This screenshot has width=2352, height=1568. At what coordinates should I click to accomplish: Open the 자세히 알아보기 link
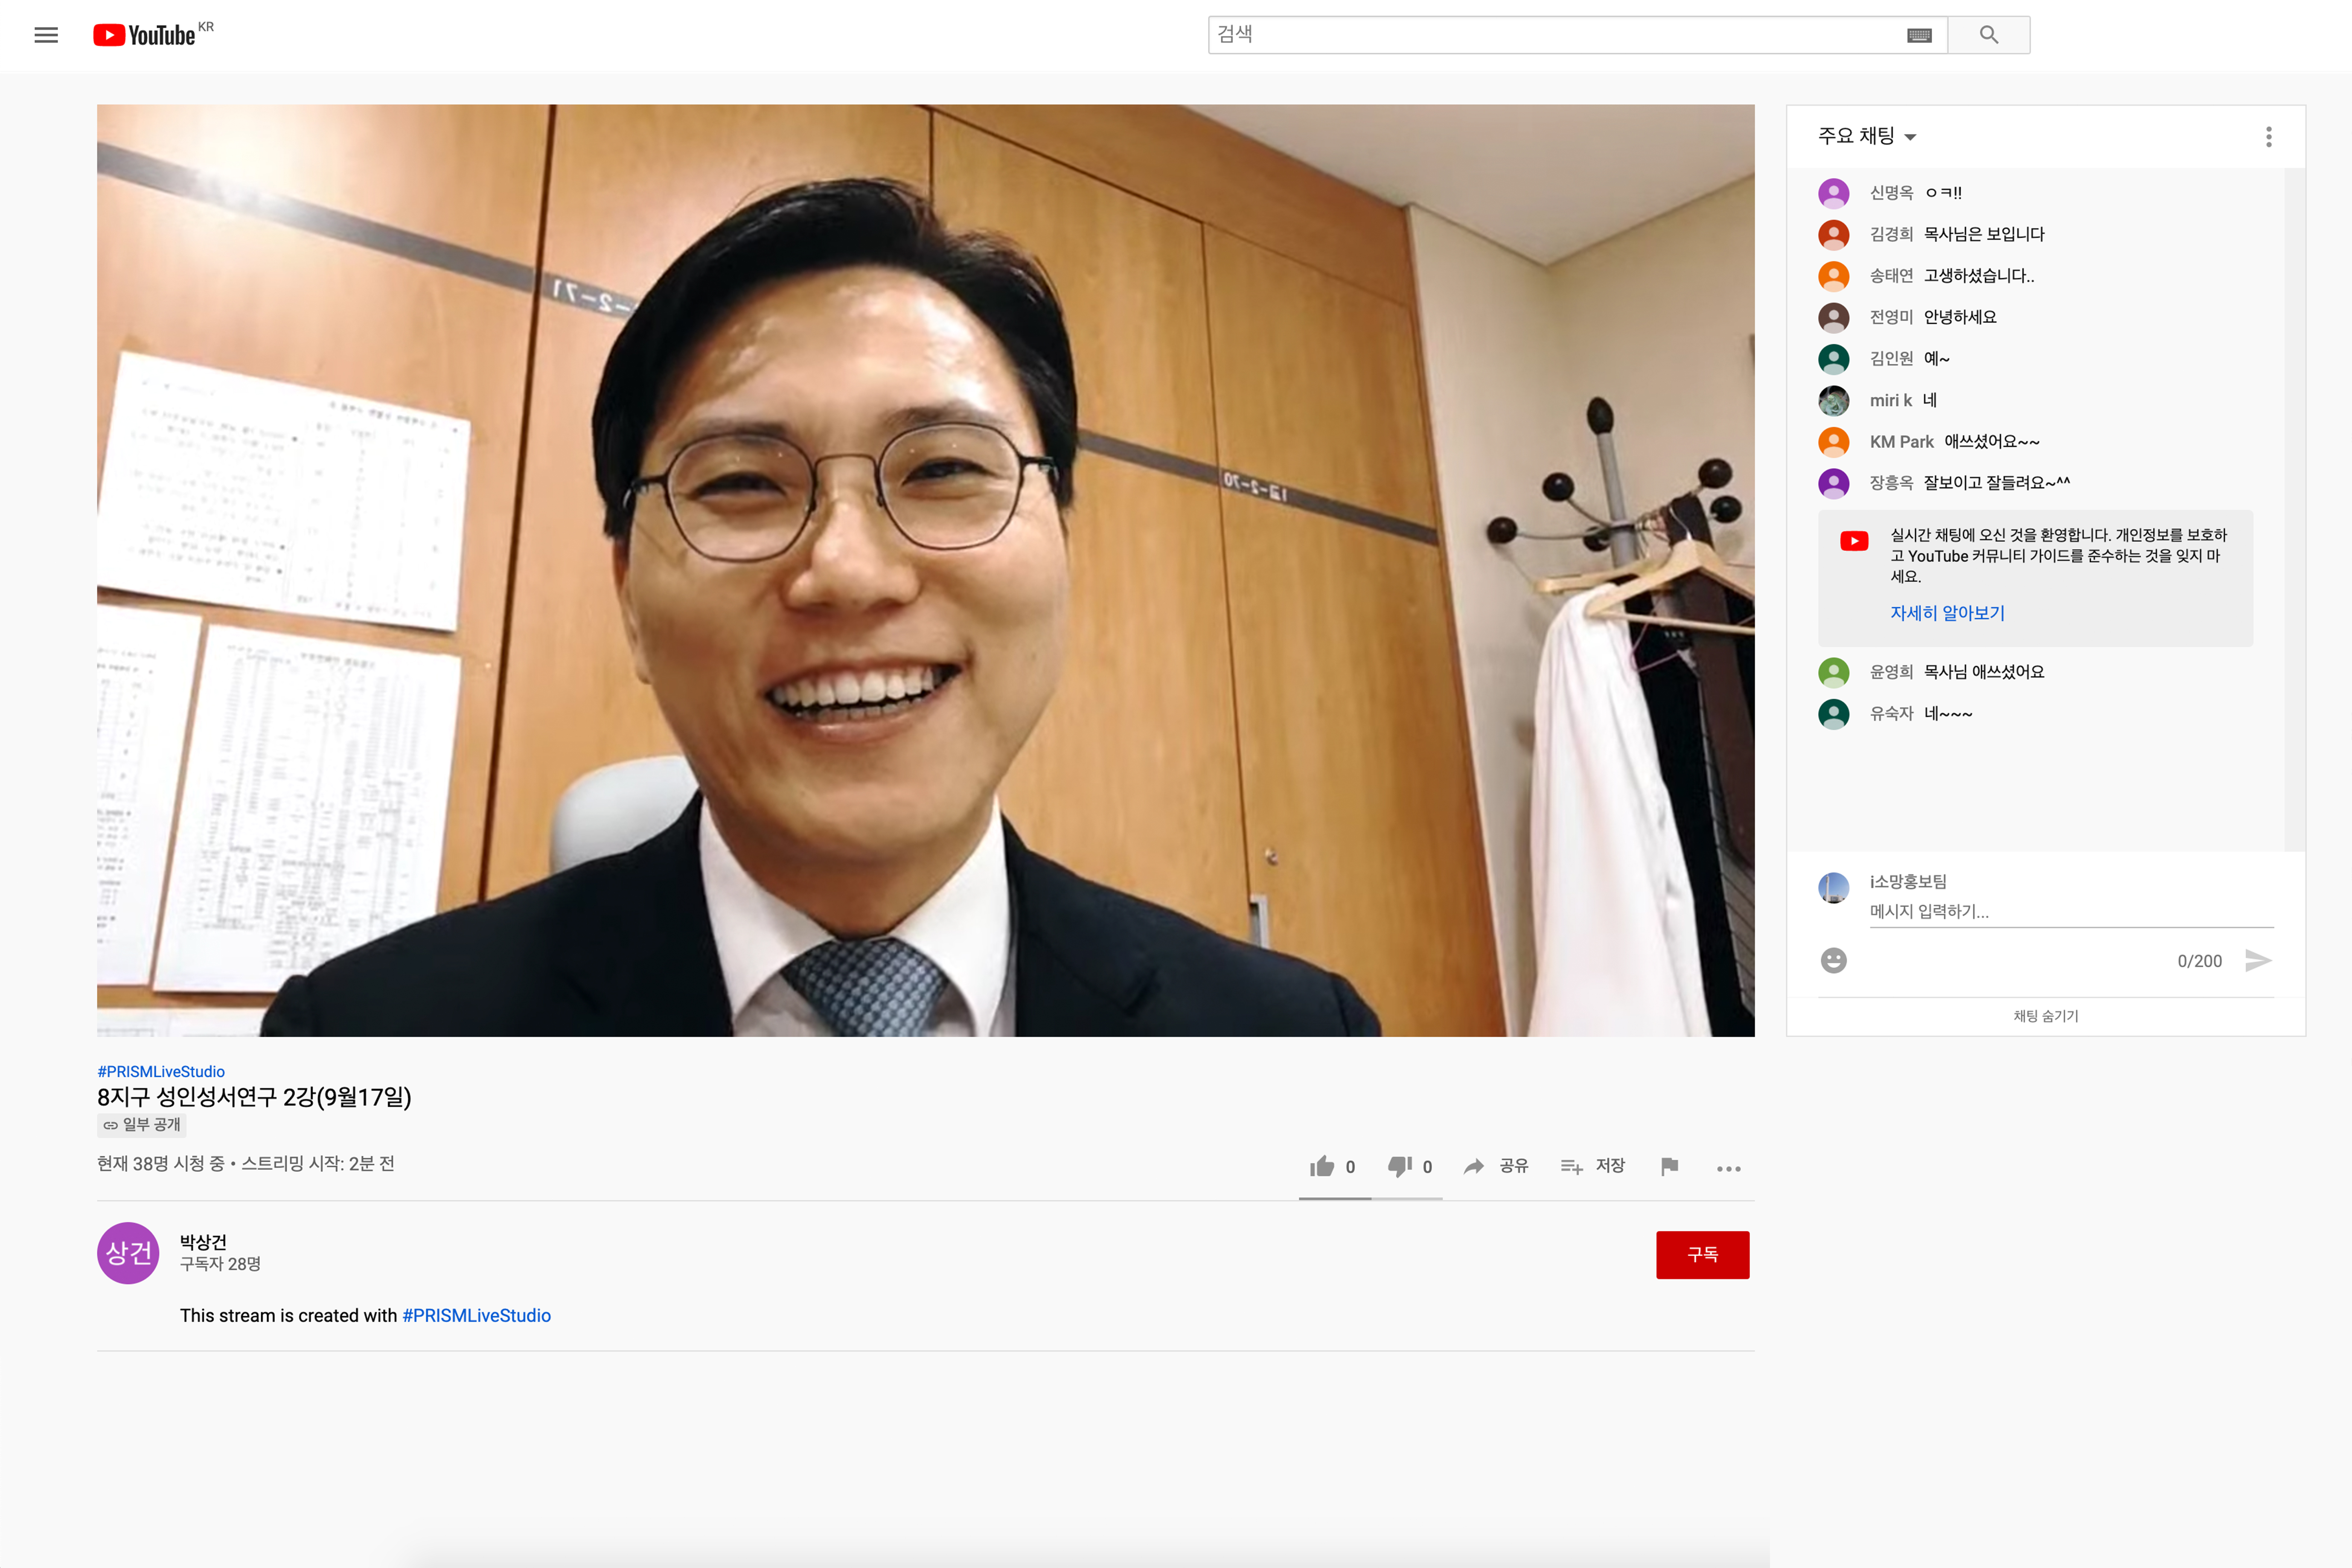coord(1947,613)
